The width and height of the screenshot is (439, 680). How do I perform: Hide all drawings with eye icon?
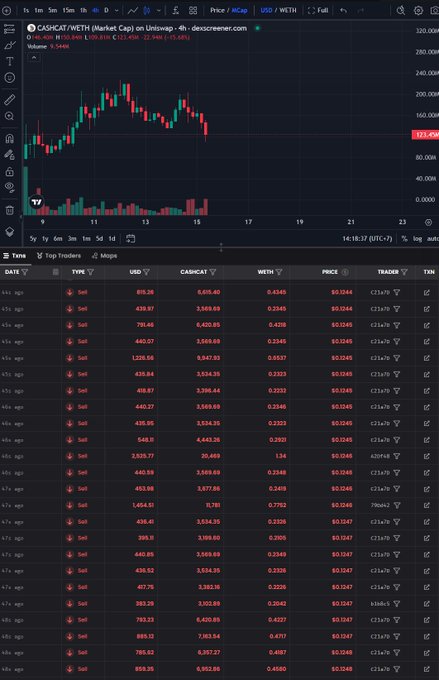[x=9, y=188]
